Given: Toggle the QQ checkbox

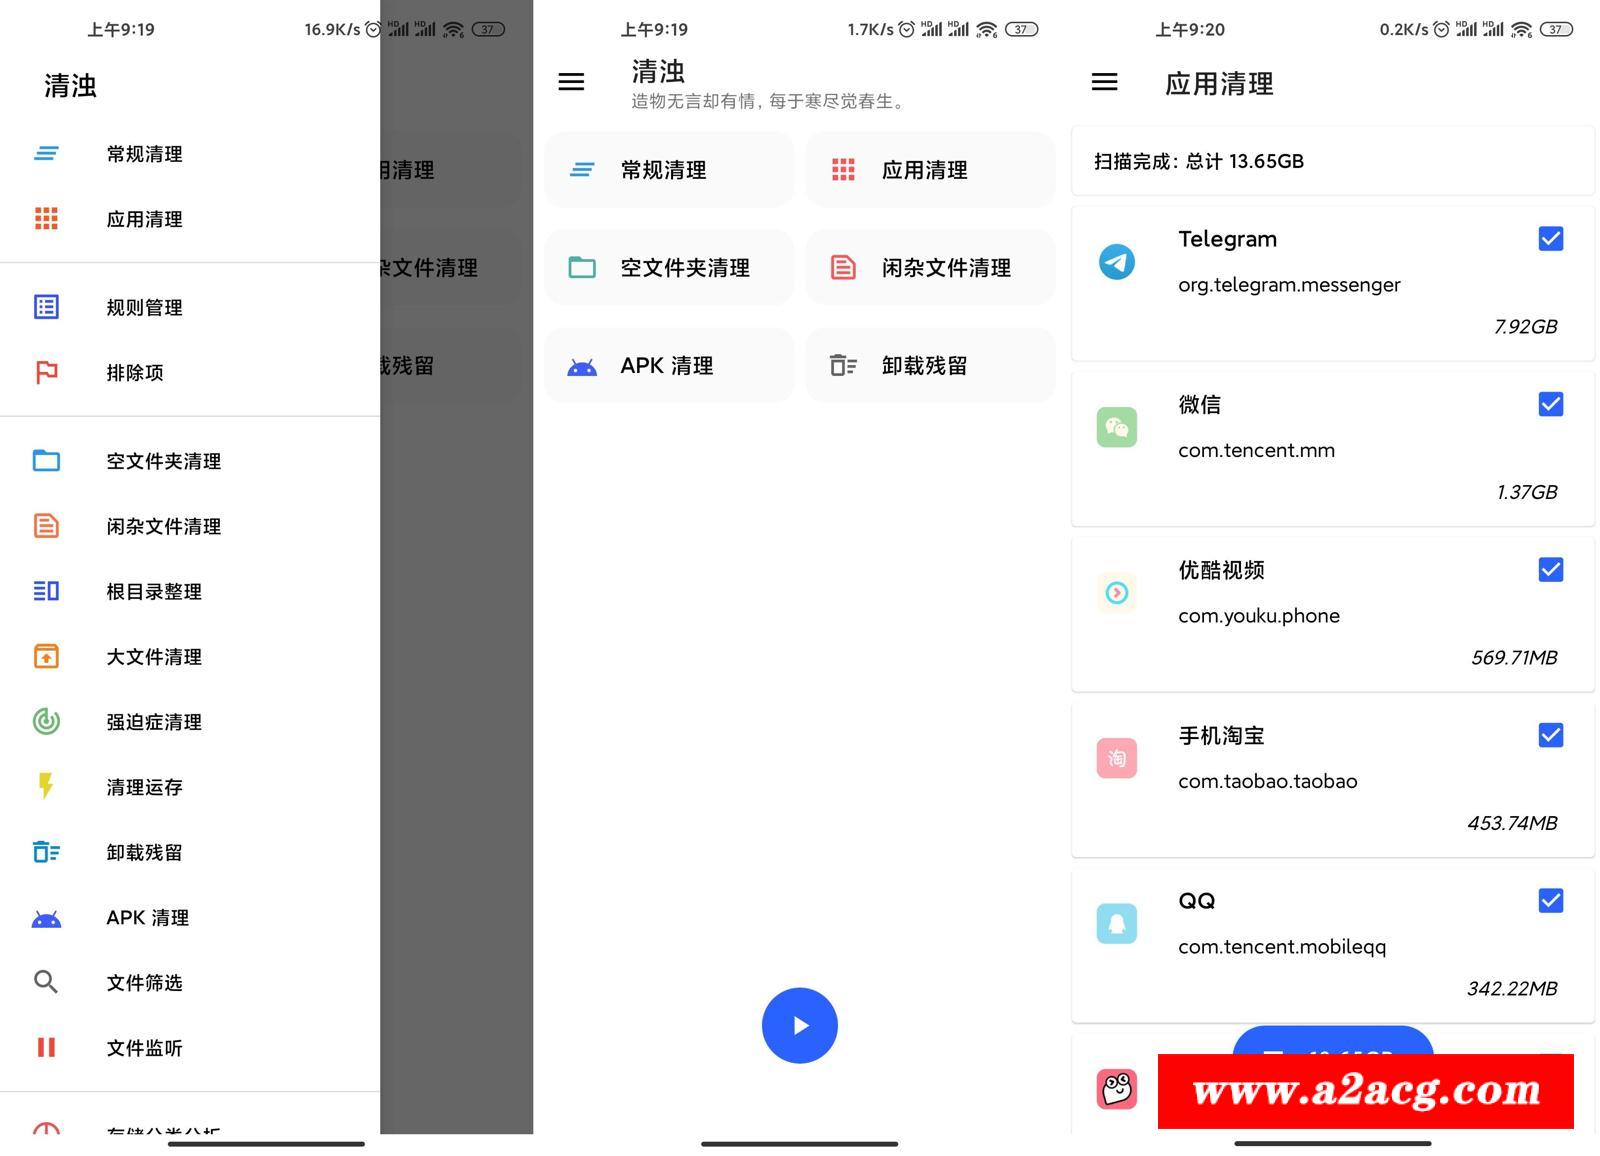Looking at the screenshot, I should [x=1550, y=901].
